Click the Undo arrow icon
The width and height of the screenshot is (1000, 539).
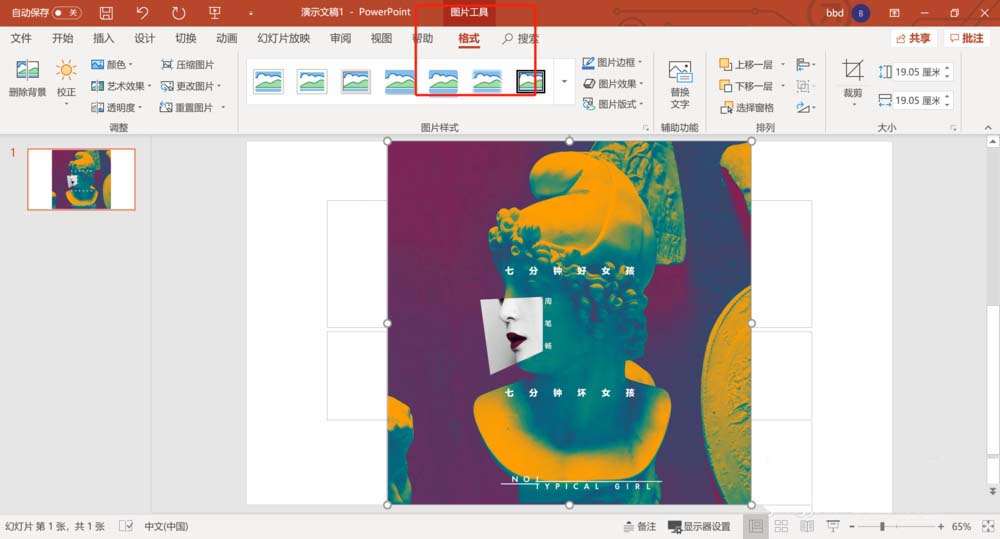click(142, 13)
